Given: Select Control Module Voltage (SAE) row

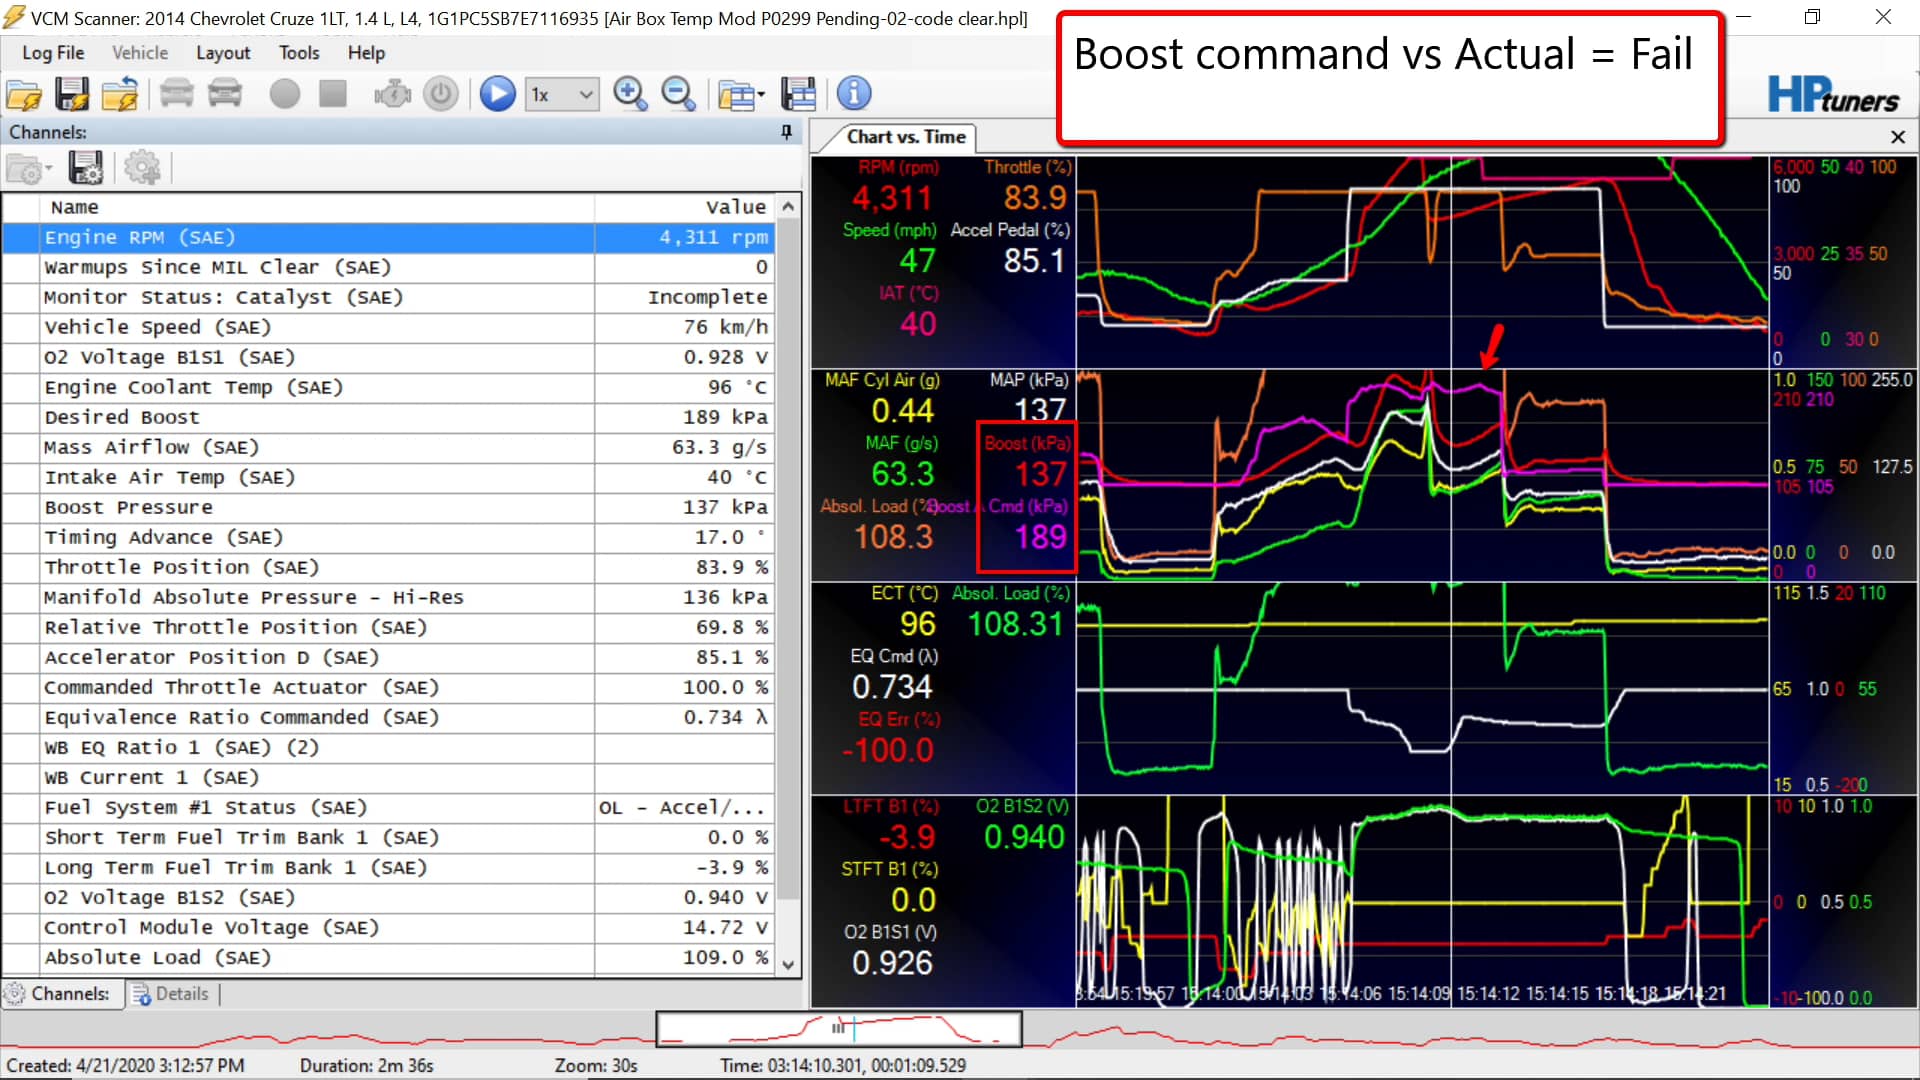Looking at the screenshot, I should pos(387,927).
